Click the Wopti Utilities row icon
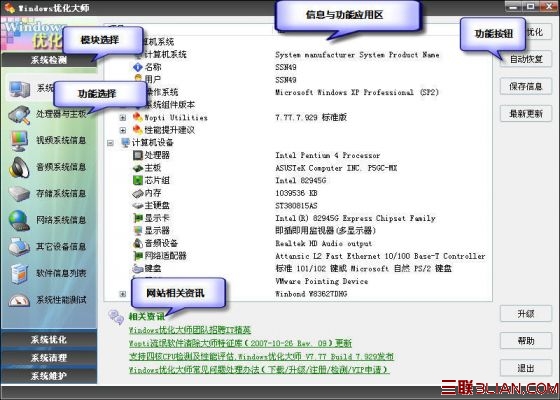Image resolution: width=560 pixels, height=400 pixels. point(138,117)
